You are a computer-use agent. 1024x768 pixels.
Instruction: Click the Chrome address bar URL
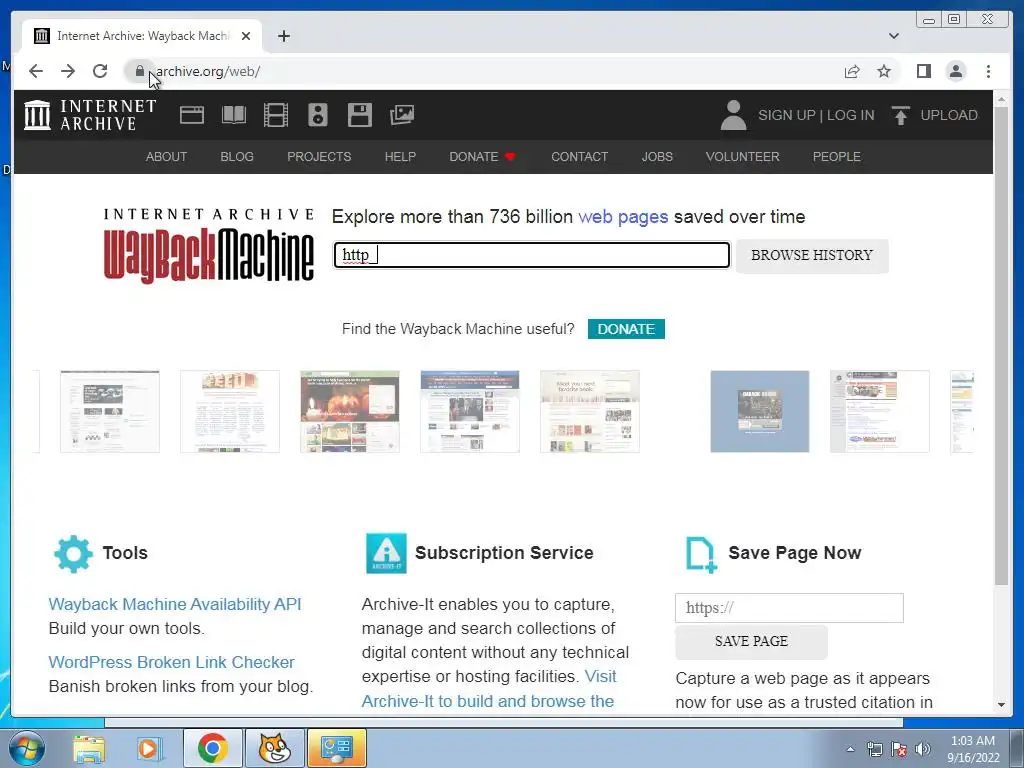point(208,71)
